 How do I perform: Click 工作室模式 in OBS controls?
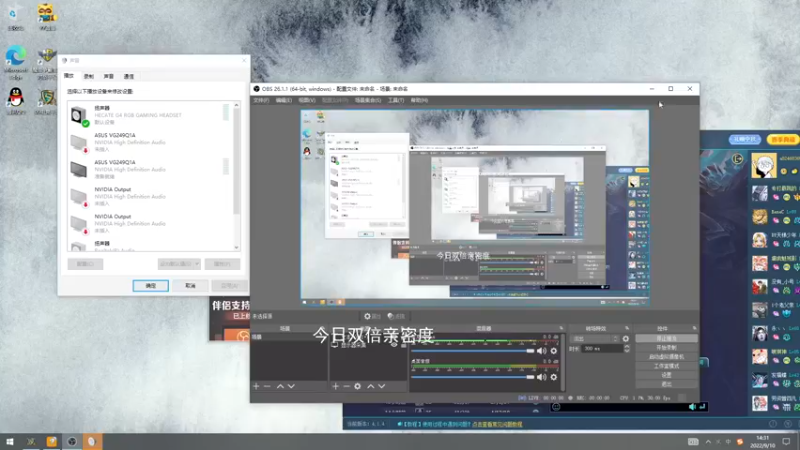[x=666, y=366]
